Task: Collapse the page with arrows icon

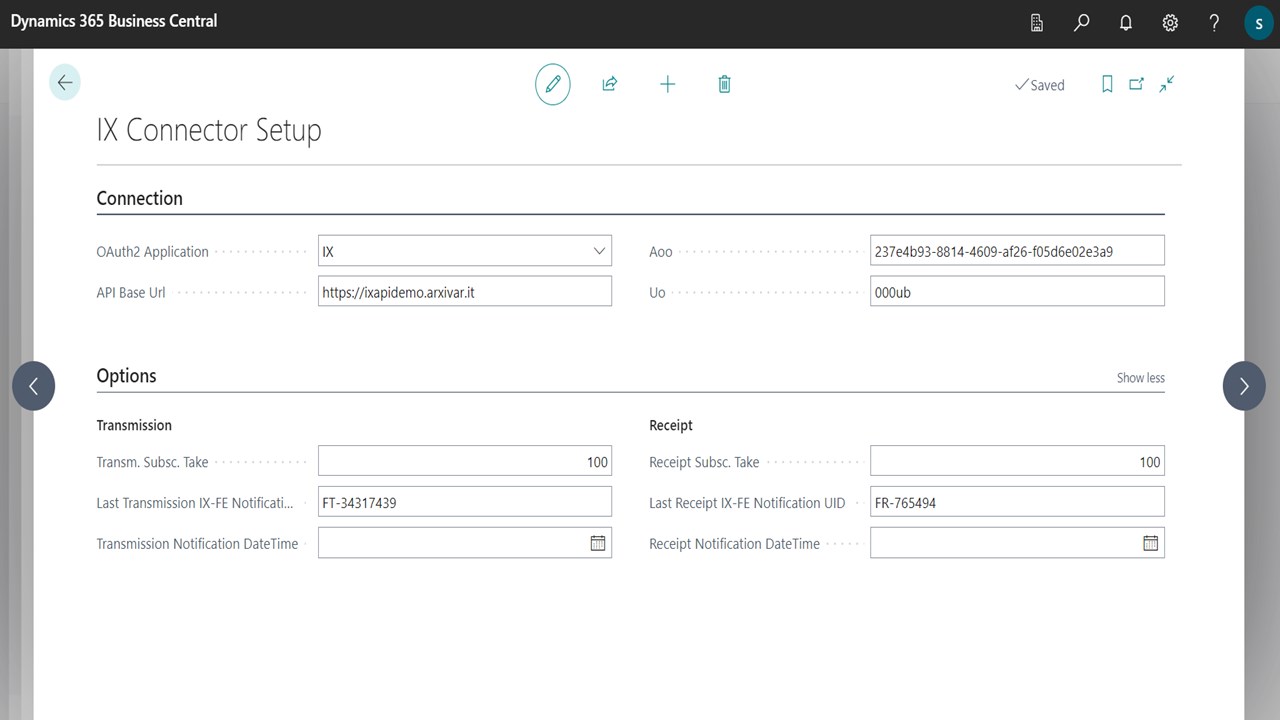Action: tap(1167, 85)
